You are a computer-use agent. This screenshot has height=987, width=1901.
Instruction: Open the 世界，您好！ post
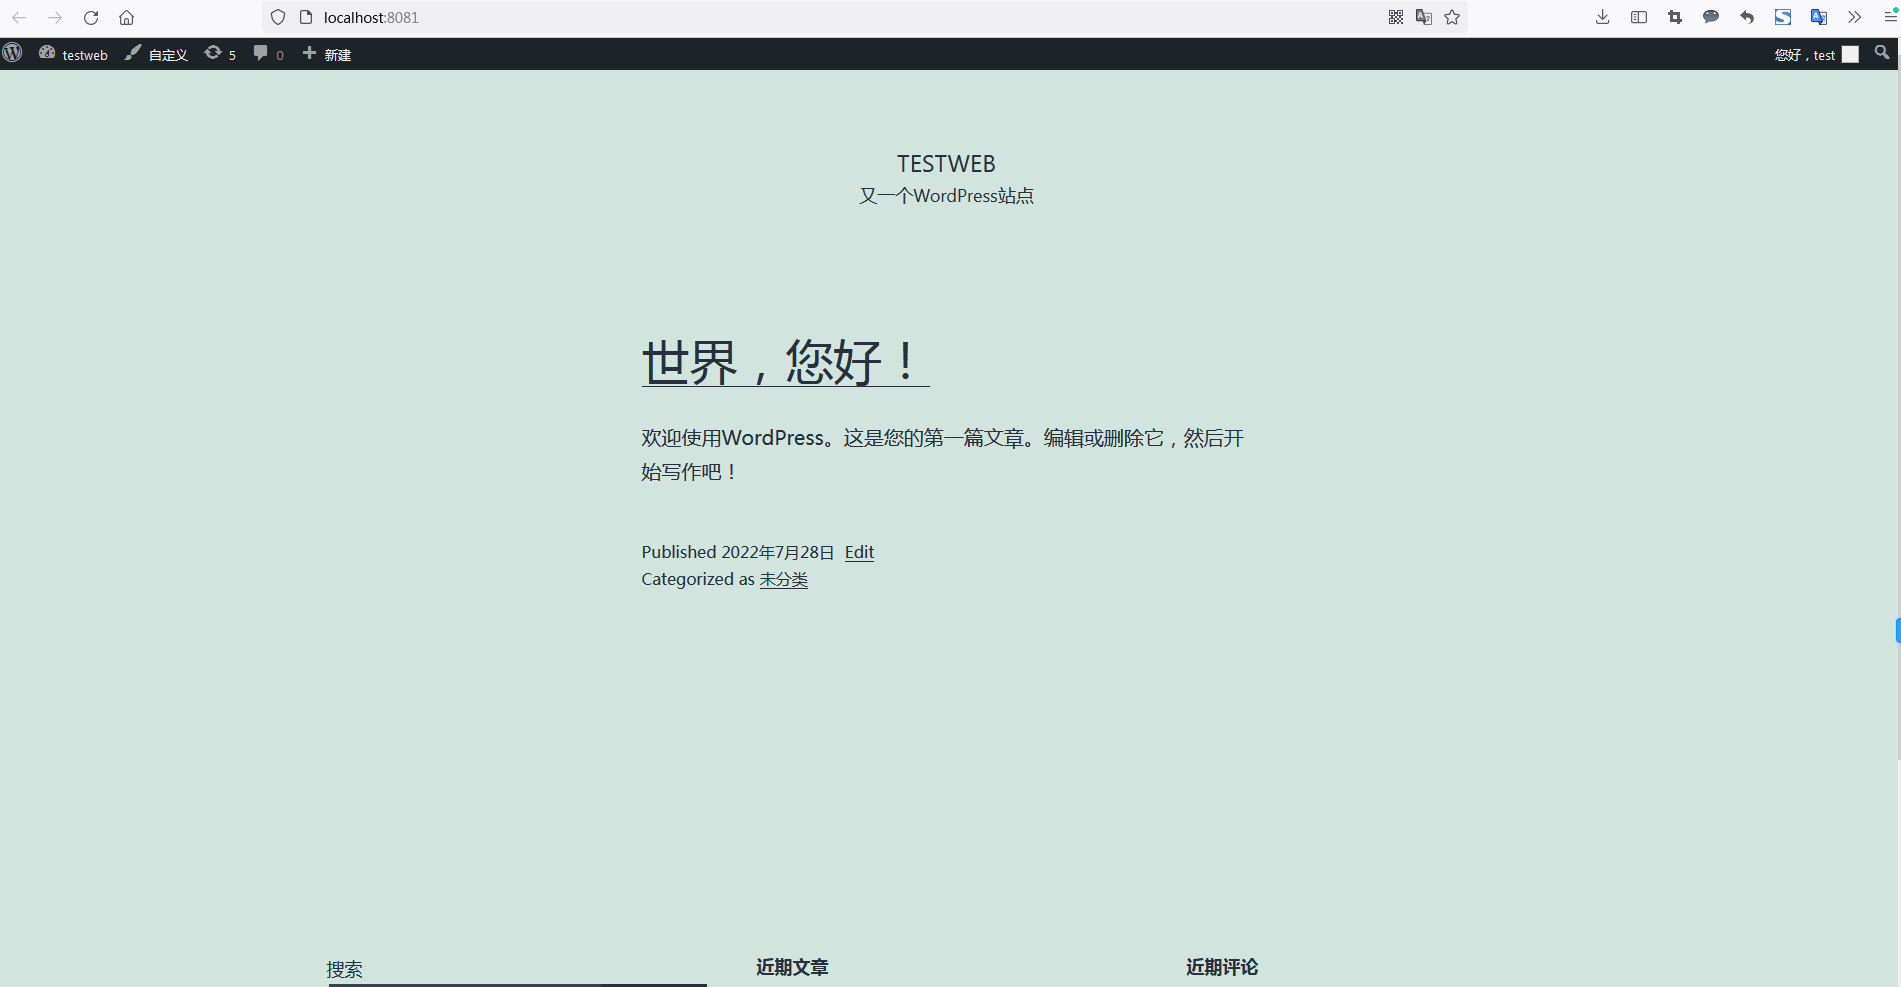pyautogui.click(x=785, y=361)
